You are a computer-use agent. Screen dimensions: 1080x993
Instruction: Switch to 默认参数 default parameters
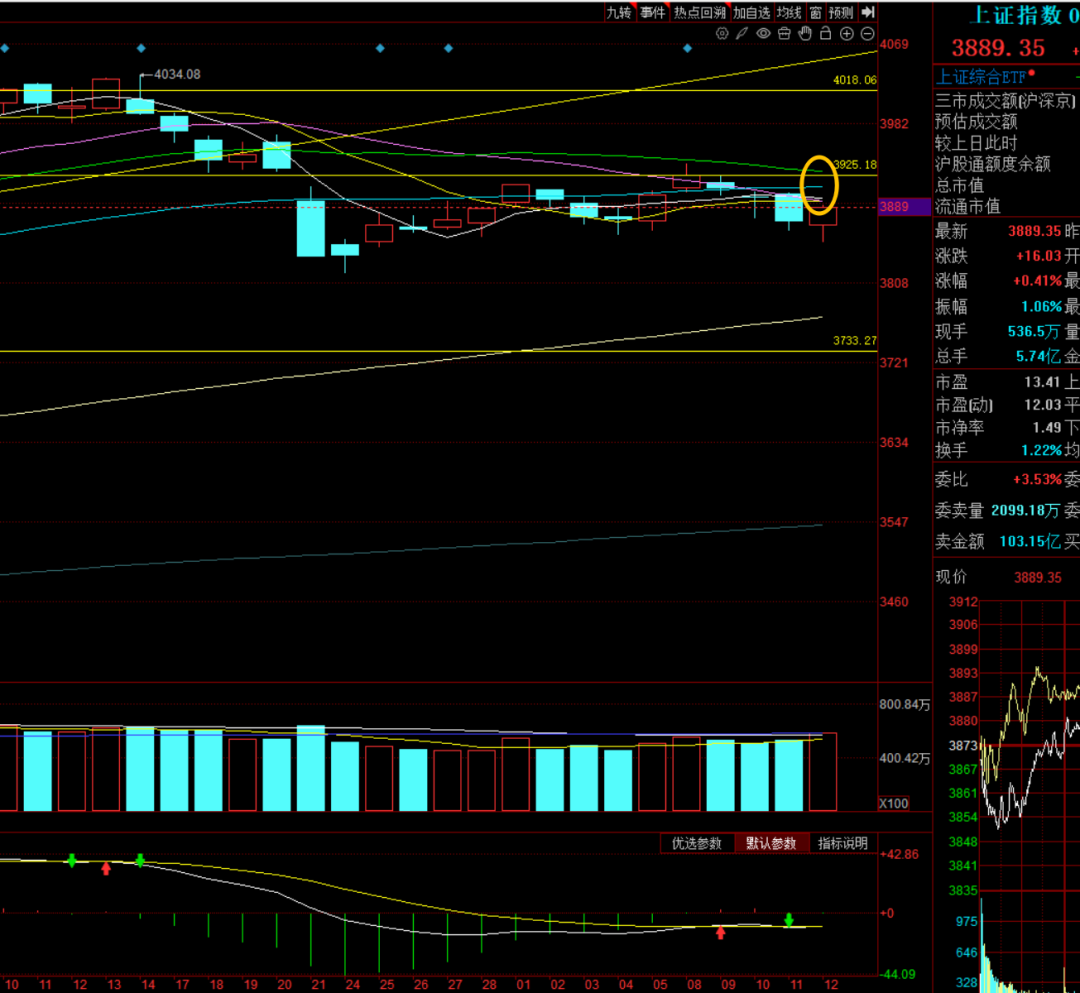click(x=771, y=843)
